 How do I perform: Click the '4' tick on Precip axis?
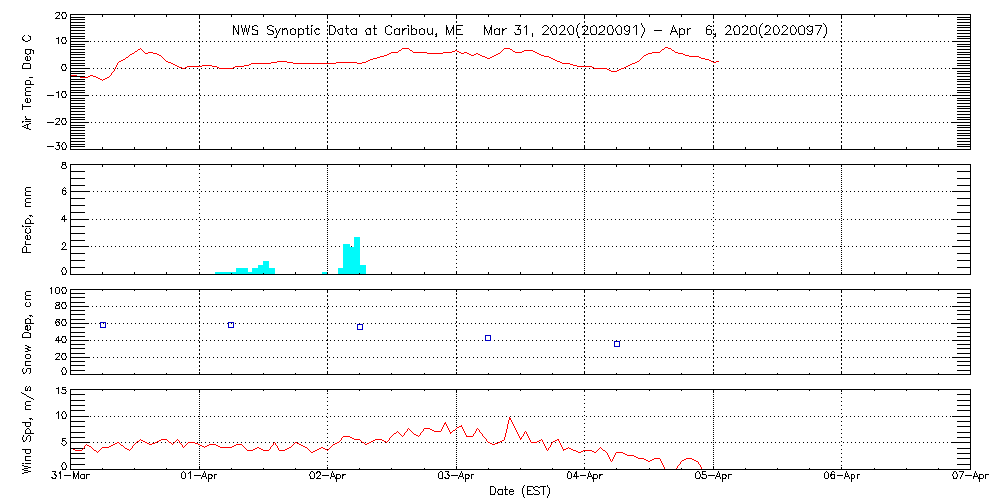click(x=62, y=219)
